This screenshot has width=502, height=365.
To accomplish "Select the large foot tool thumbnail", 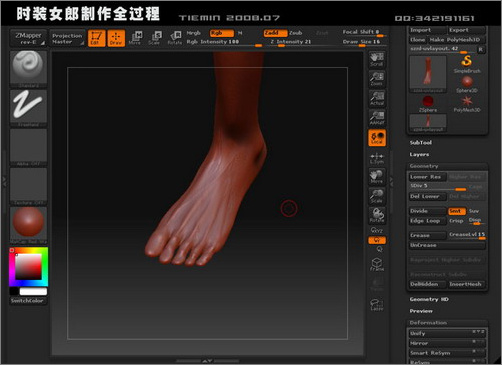I will tap(428, 74).
